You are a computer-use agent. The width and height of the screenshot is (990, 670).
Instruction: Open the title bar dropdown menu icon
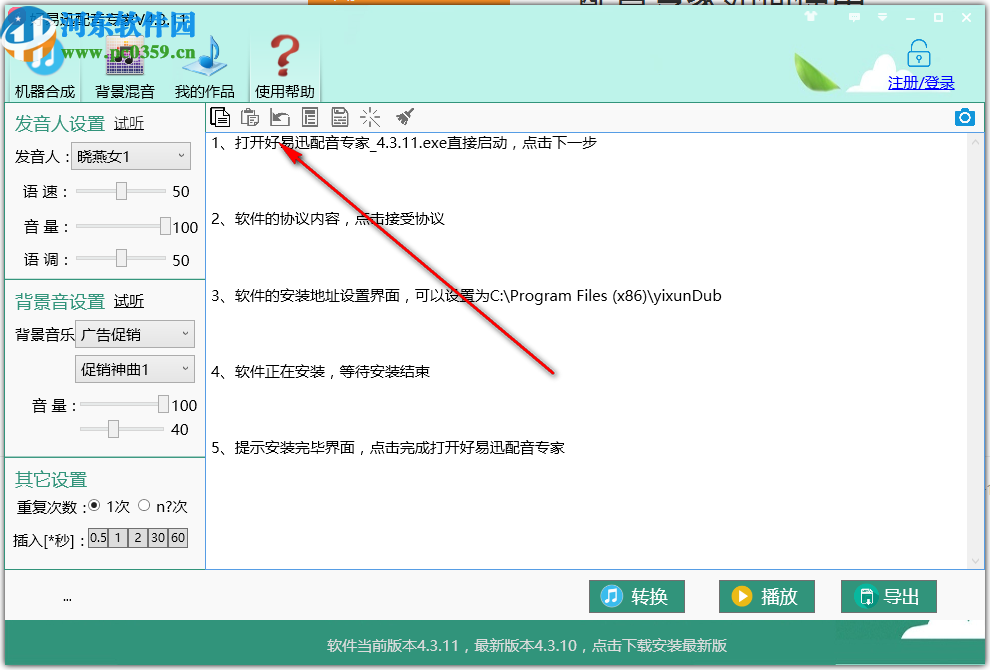click(x=883, y=18)
